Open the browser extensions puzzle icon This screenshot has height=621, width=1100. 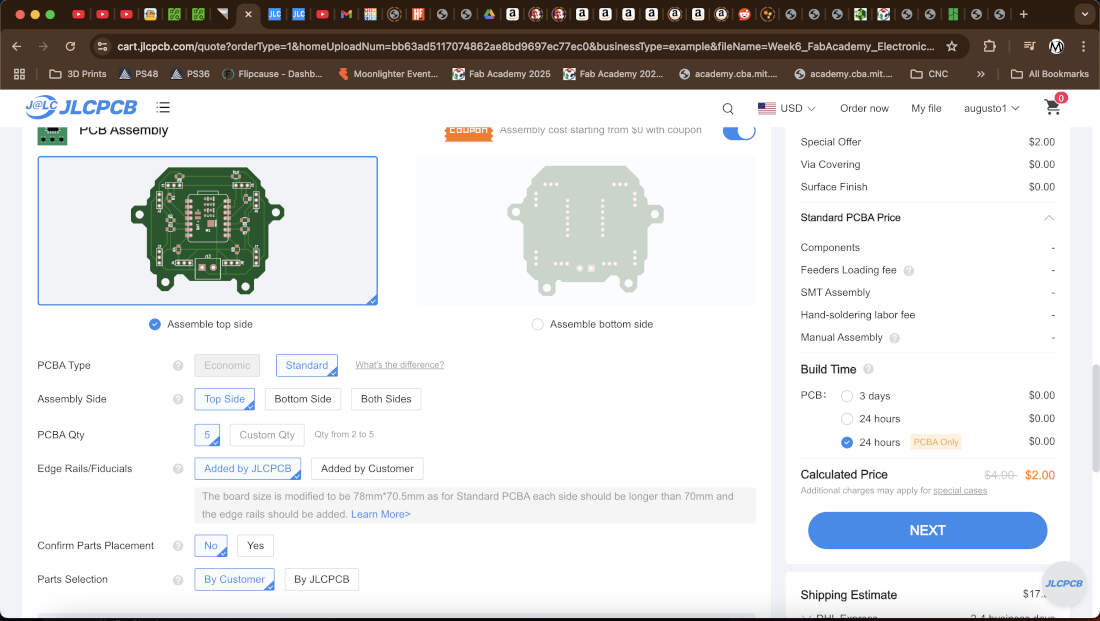[x=989, y=46]
